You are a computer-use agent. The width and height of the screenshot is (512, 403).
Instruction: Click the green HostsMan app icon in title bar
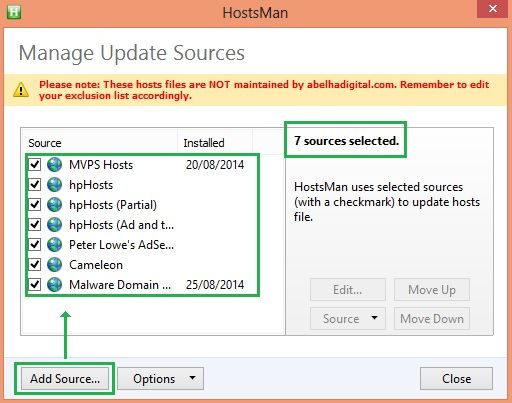click(14, 12)
